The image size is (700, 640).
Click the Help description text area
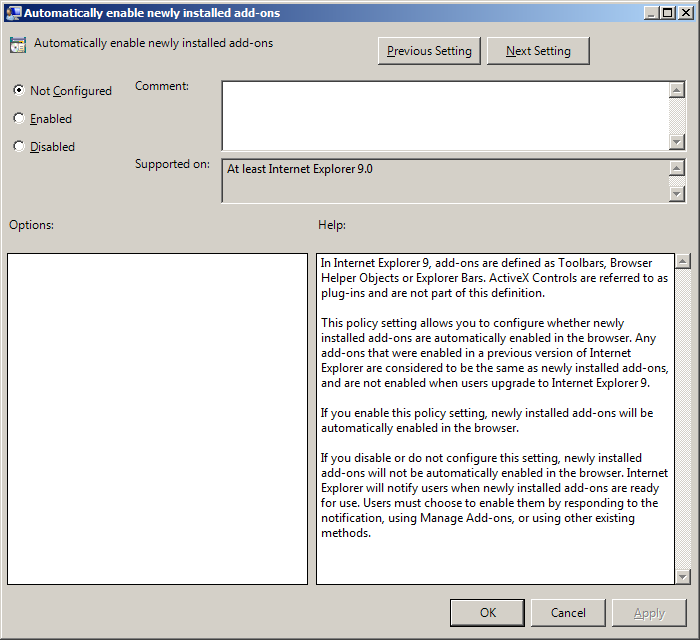click(x=495, y=418)
